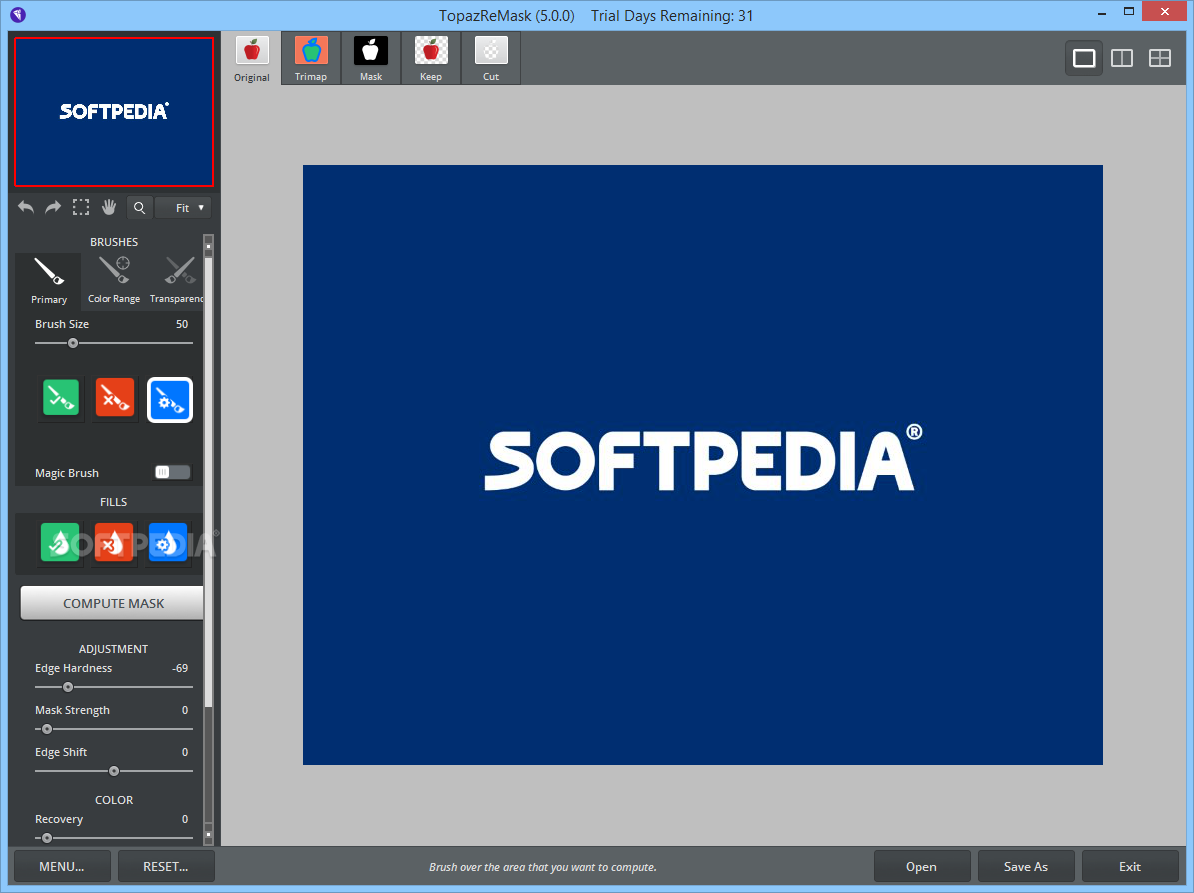
Task: Click the Exit button
Action: [1130, 866]
